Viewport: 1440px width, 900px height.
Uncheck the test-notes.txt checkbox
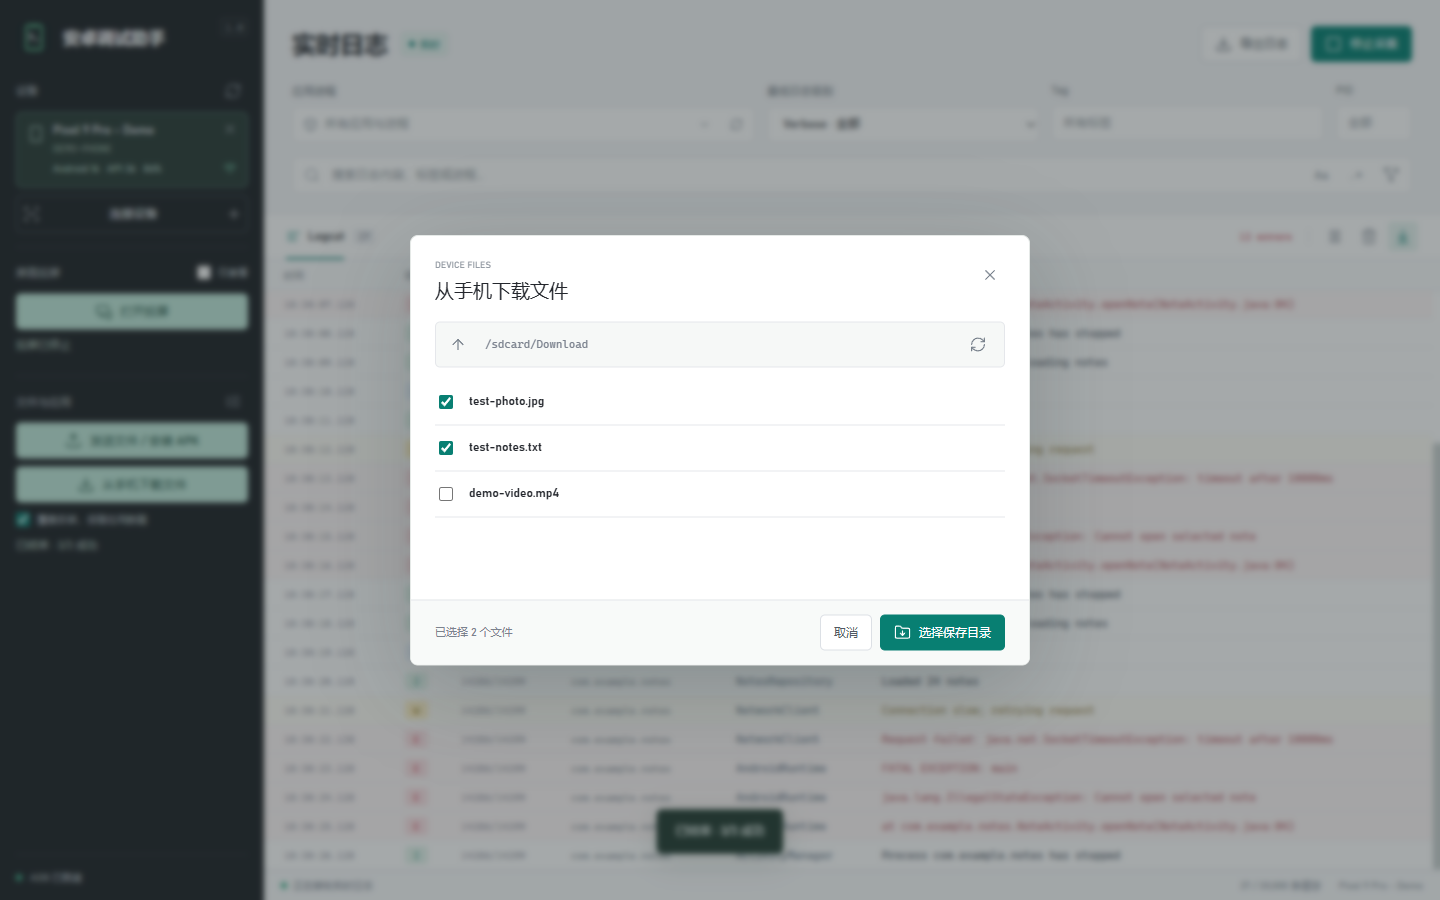446,448
